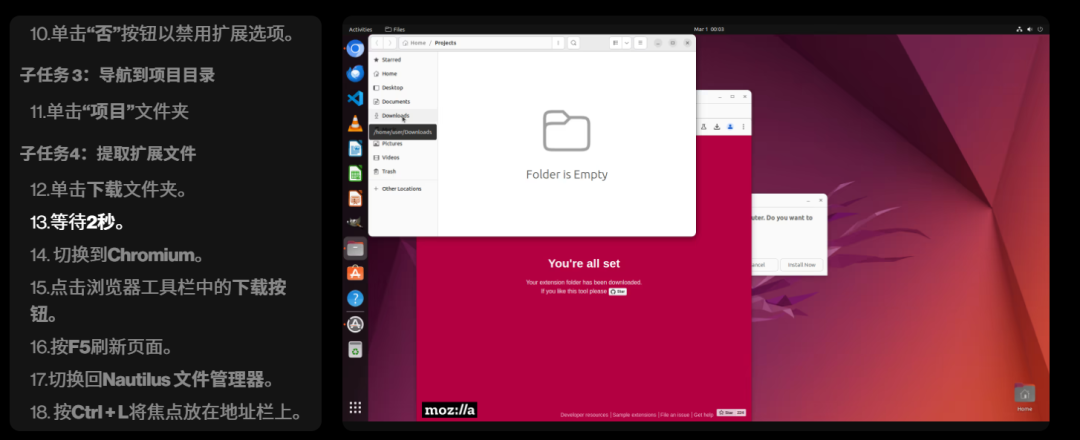1080x440 pixels.
Task: Launch LibreOffice Impress from dock
Action: [355, 198]
